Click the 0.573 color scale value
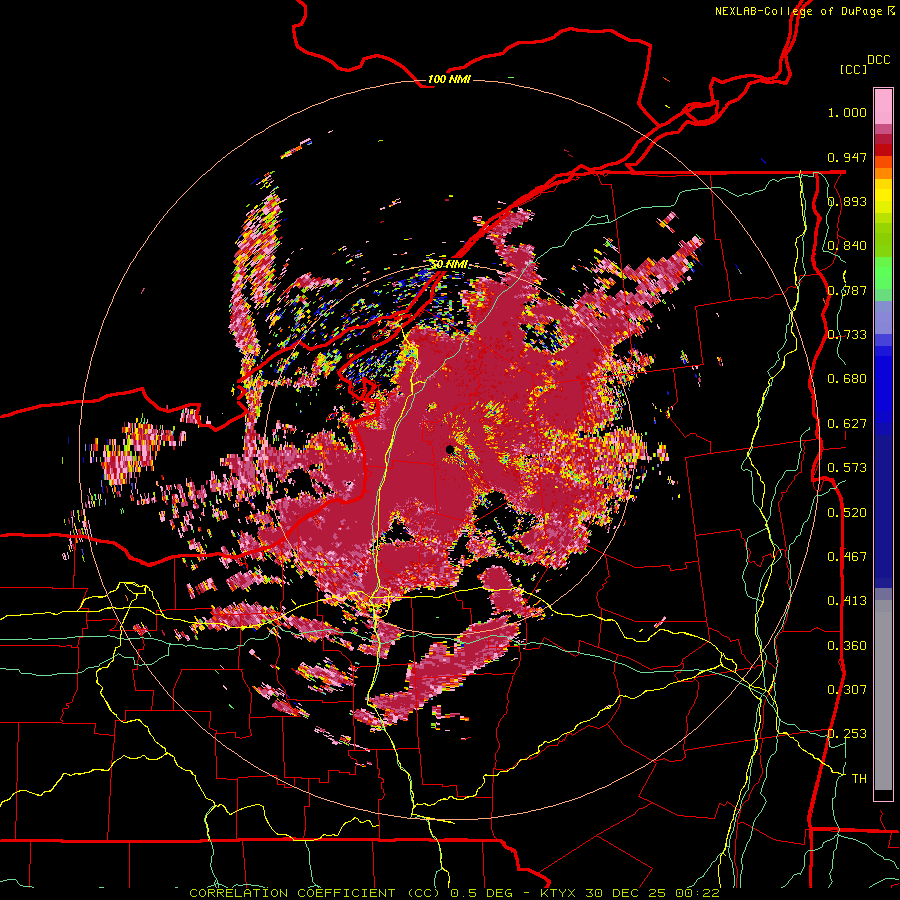 [847, 468]
